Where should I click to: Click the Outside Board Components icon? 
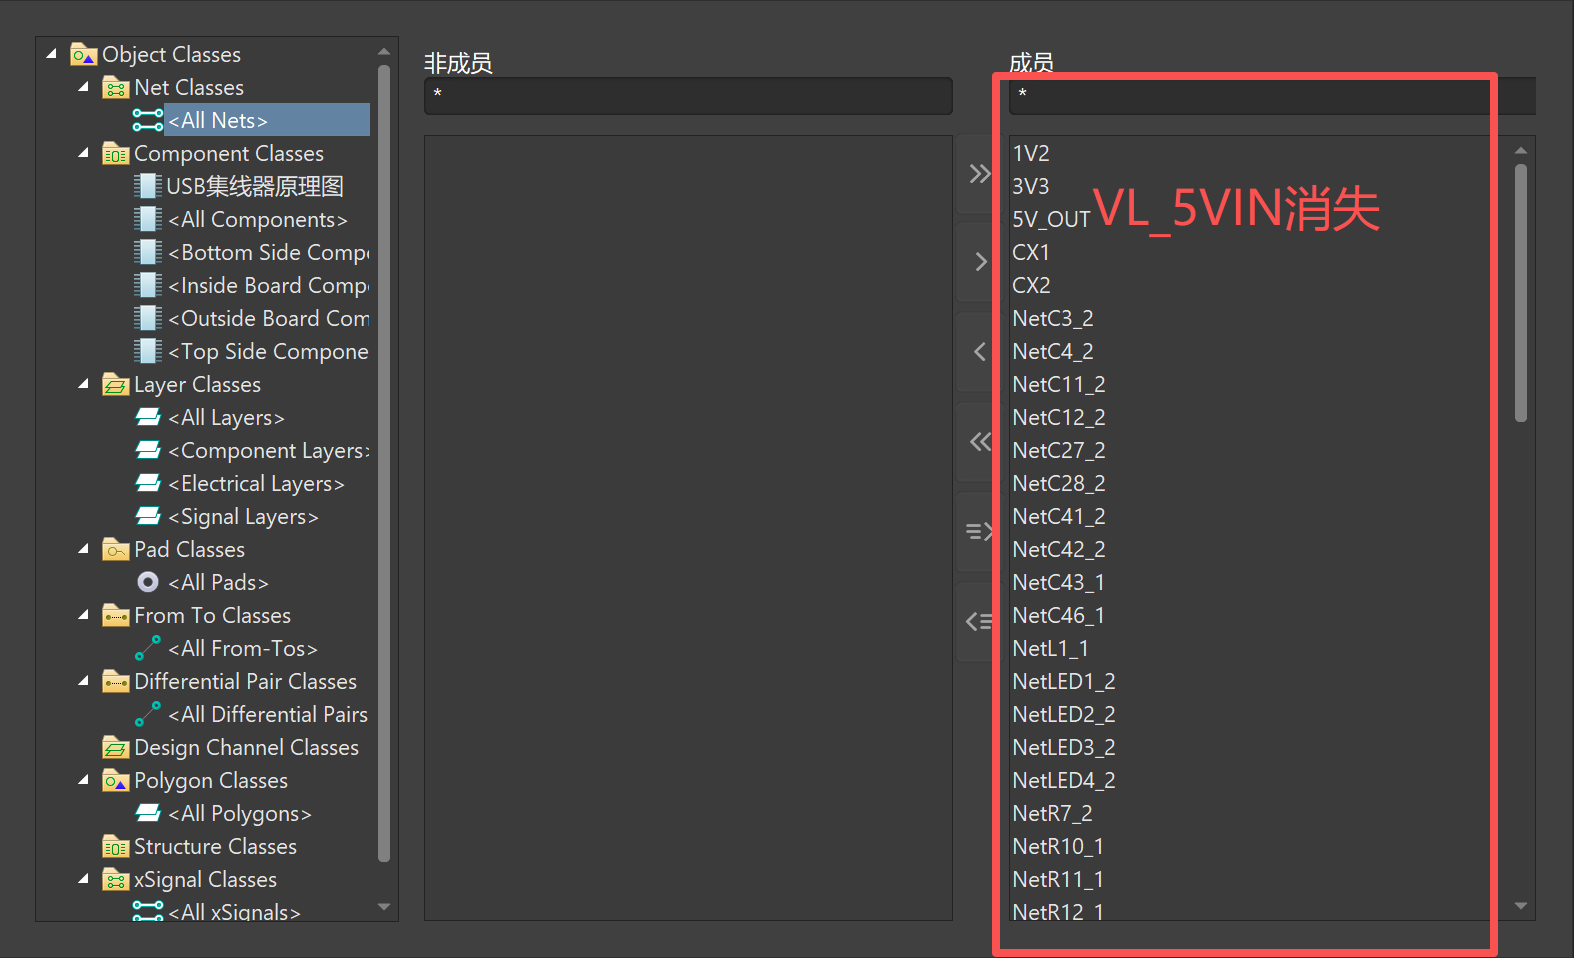pos(148,318)
